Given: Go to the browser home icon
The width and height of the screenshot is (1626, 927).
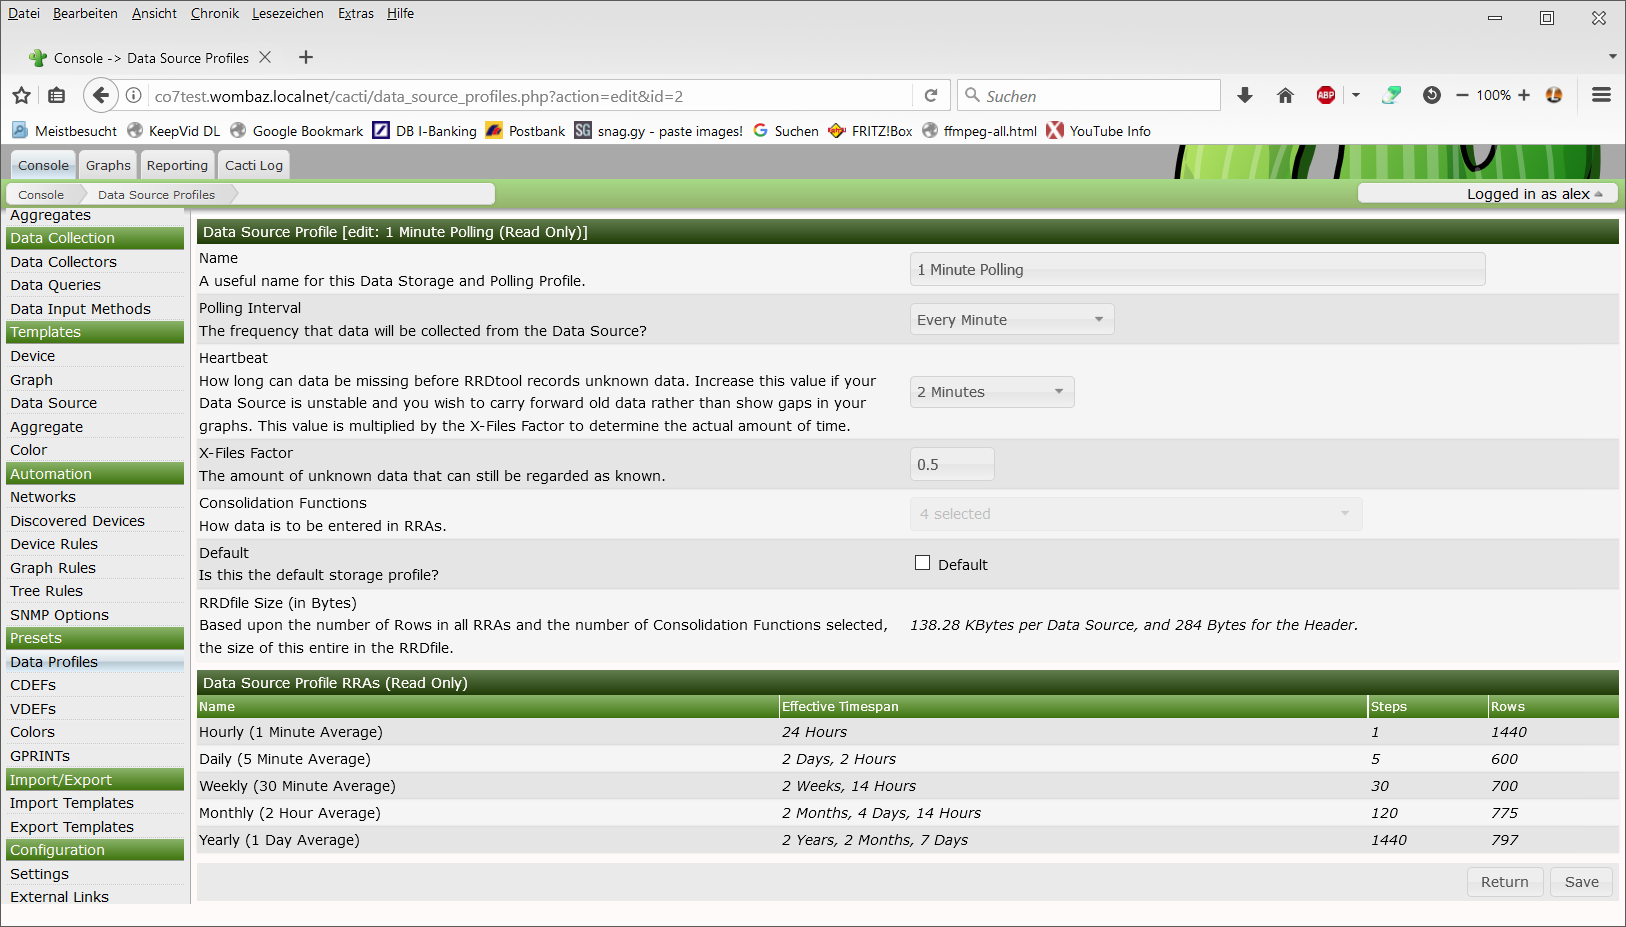Looking at the screenshot, I should pos(1285,95).
